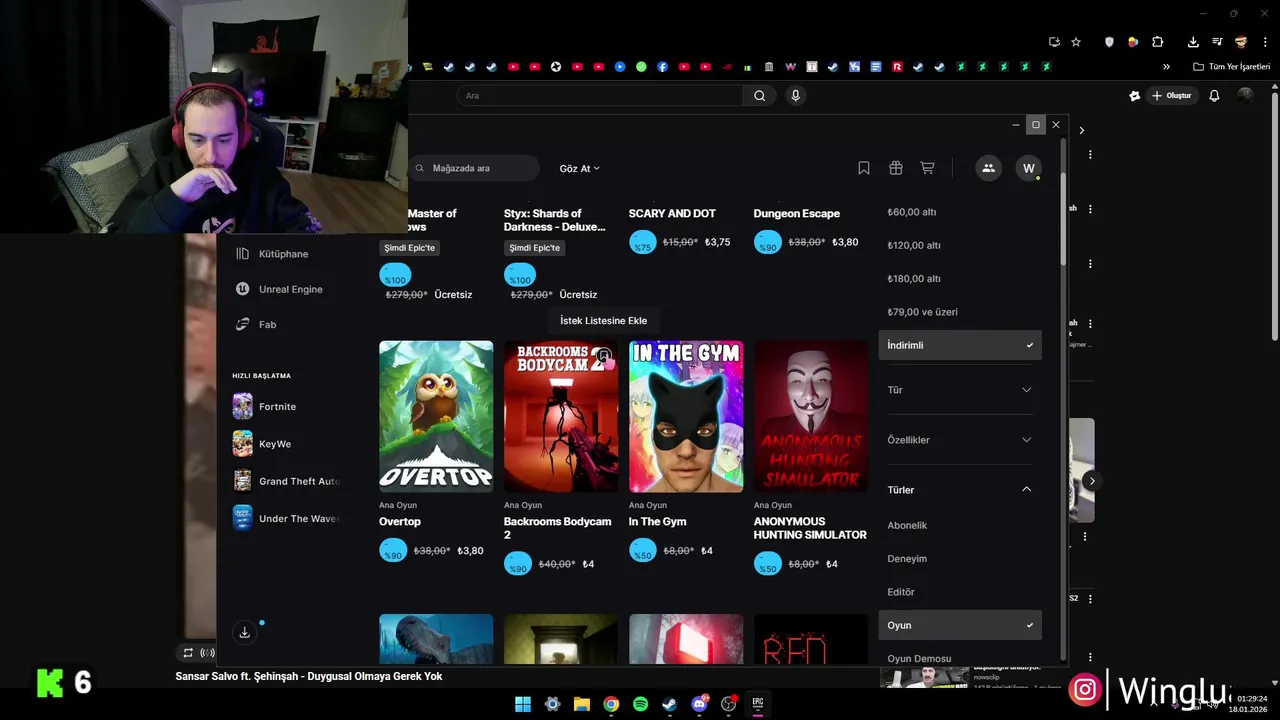The height and width of the screenshot is (720, 1280).
Task: Open the friends list icon
Action: tap(988, 168)
